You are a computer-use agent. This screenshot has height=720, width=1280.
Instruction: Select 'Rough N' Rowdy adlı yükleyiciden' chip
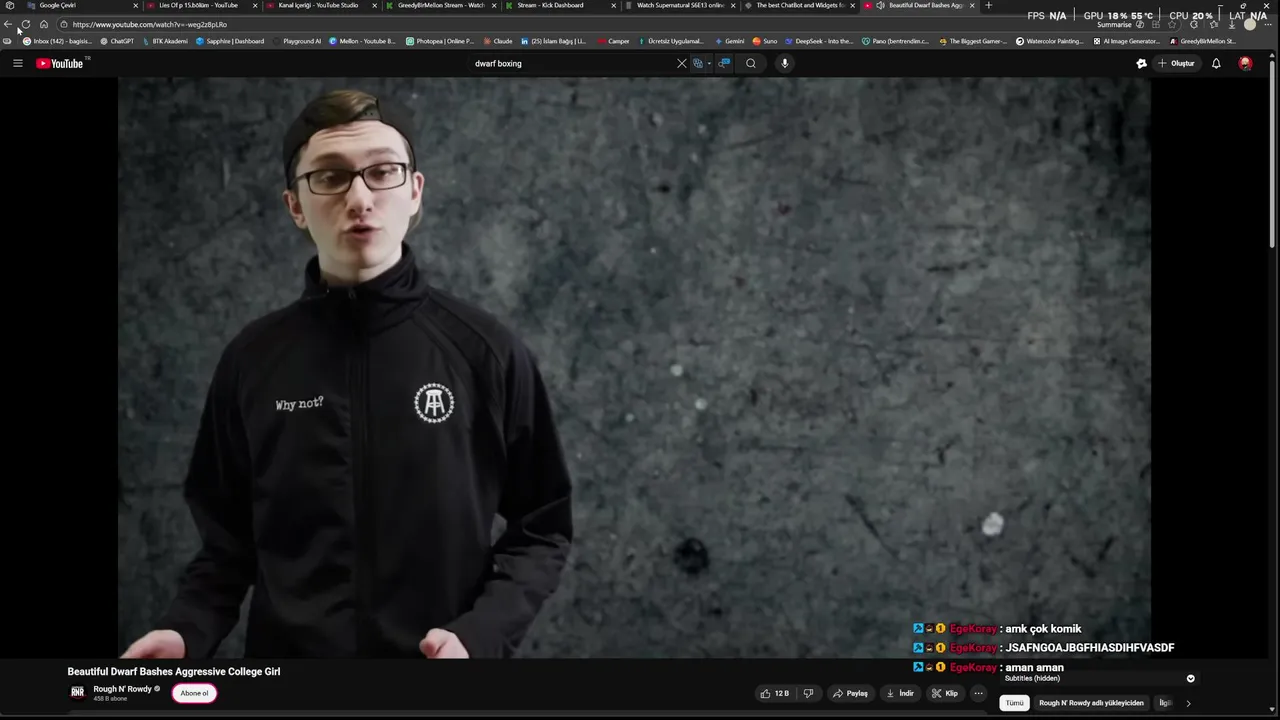click(x=1091, y=703)
